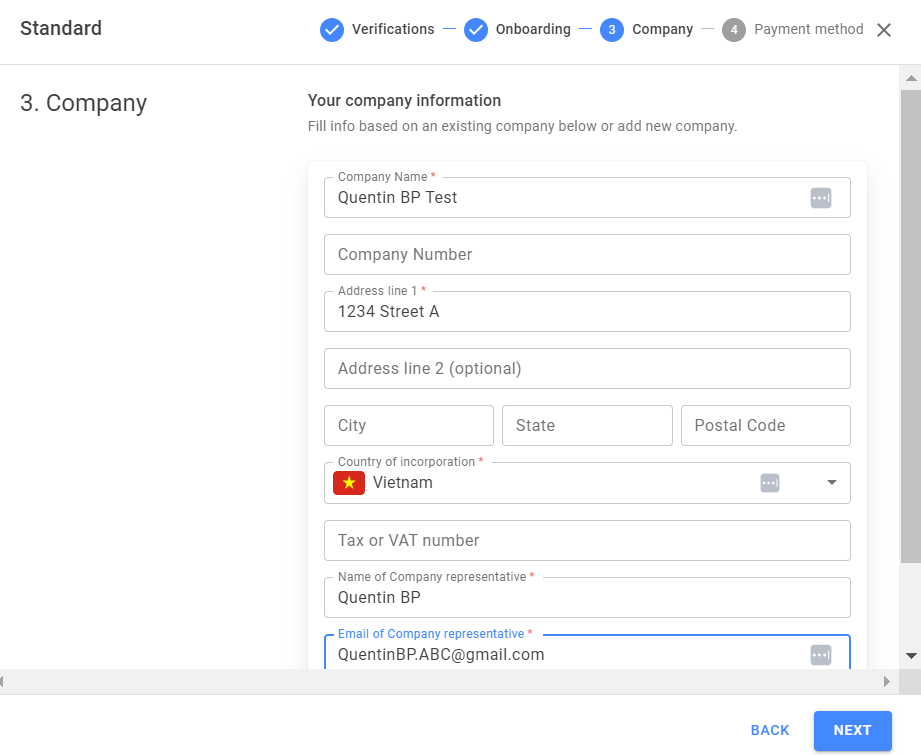Focus the Tax or VAT number field

[587, 541]
